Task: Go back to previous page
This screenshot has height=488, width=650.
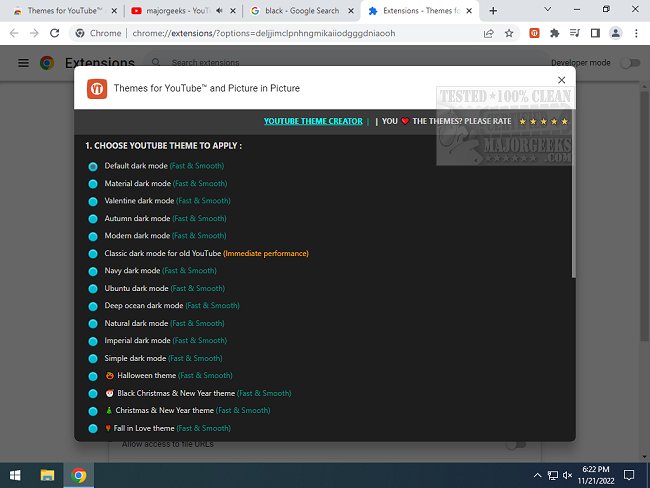Action: coord(14,33)
